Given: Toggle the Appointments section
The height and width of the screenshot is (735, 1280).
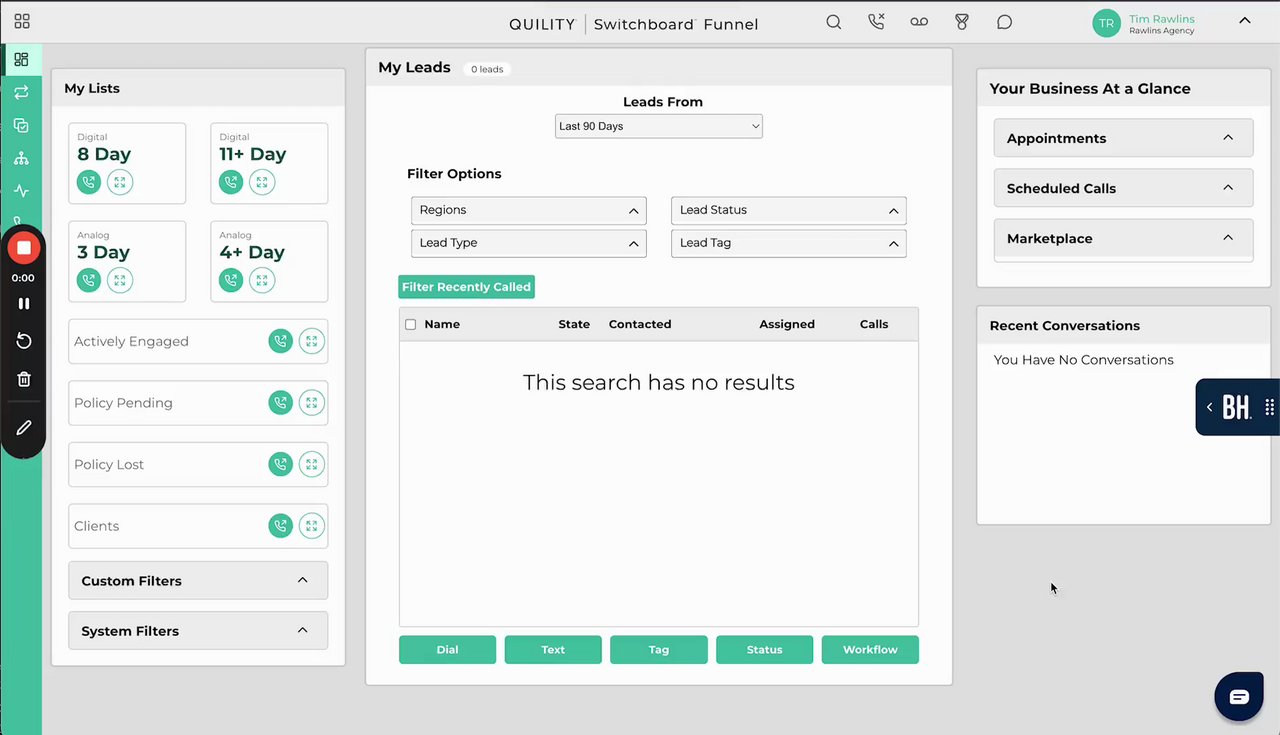Looking at the screenshot, I should pos(1123,138).
